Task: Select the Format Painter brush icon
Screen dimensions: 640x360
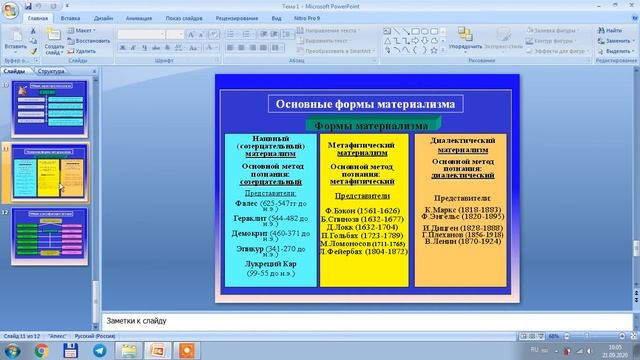Action: point(33,51)
